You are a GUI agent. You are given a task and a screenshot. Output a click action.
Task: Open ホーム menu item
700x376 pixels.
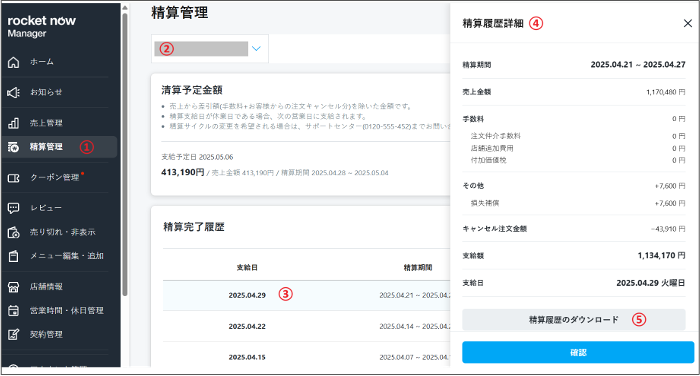click(42, 62)
